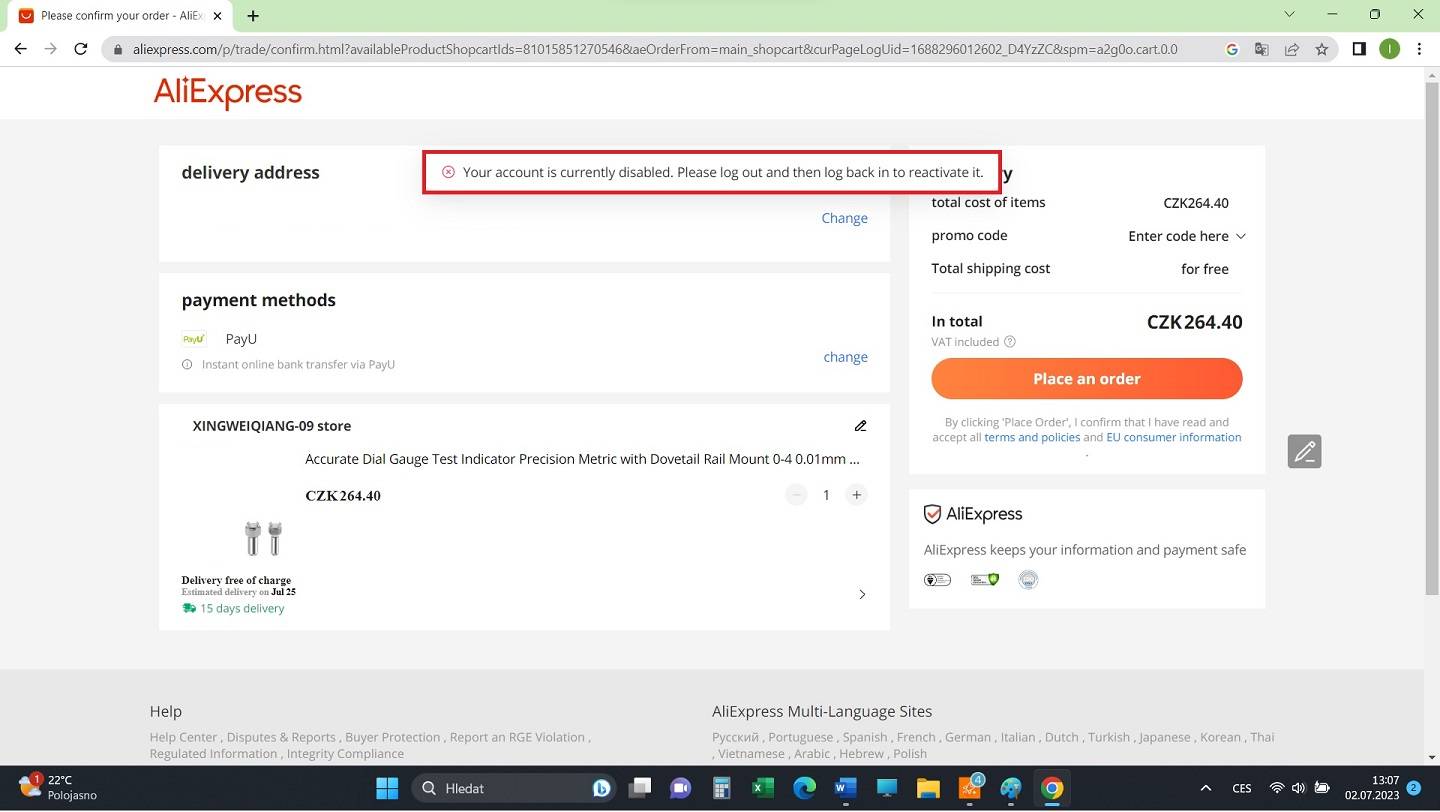Open the Windows Start menu
This screenshot has height=812, width=1440.
(387, 788)
